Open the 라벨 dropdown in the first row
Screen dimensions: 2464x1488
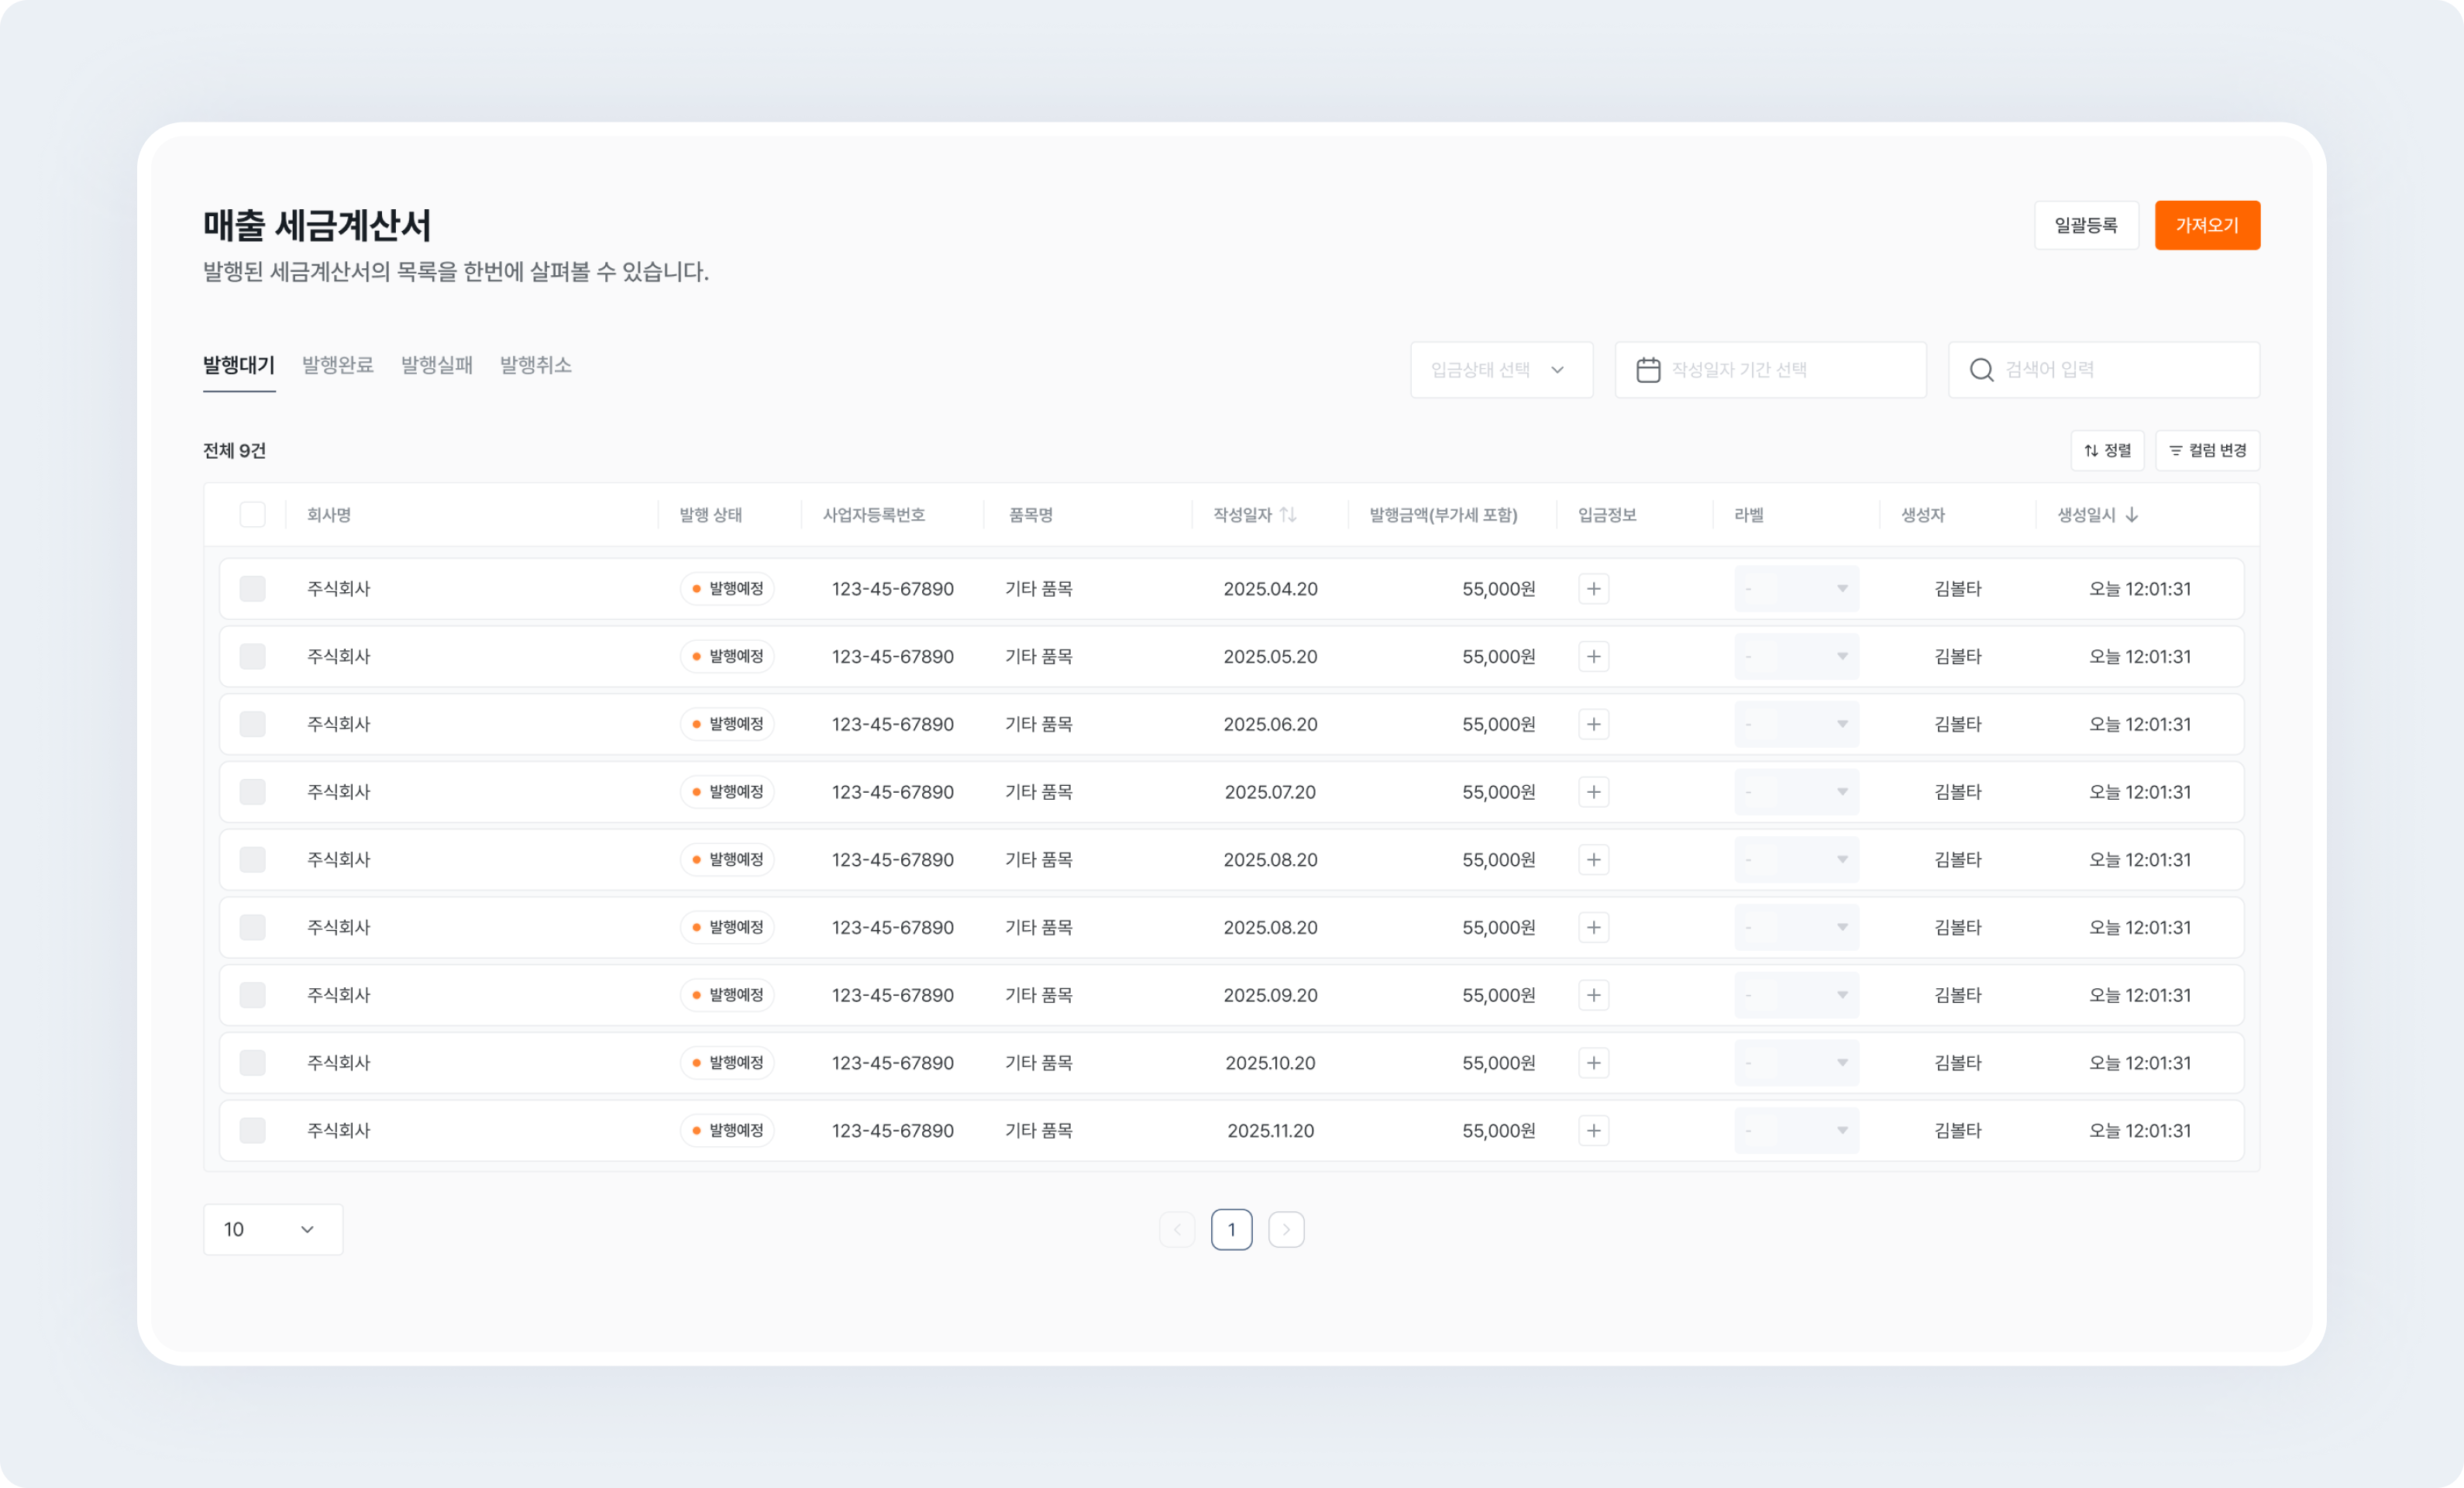pyautogui.click(x=1796, y=588)
